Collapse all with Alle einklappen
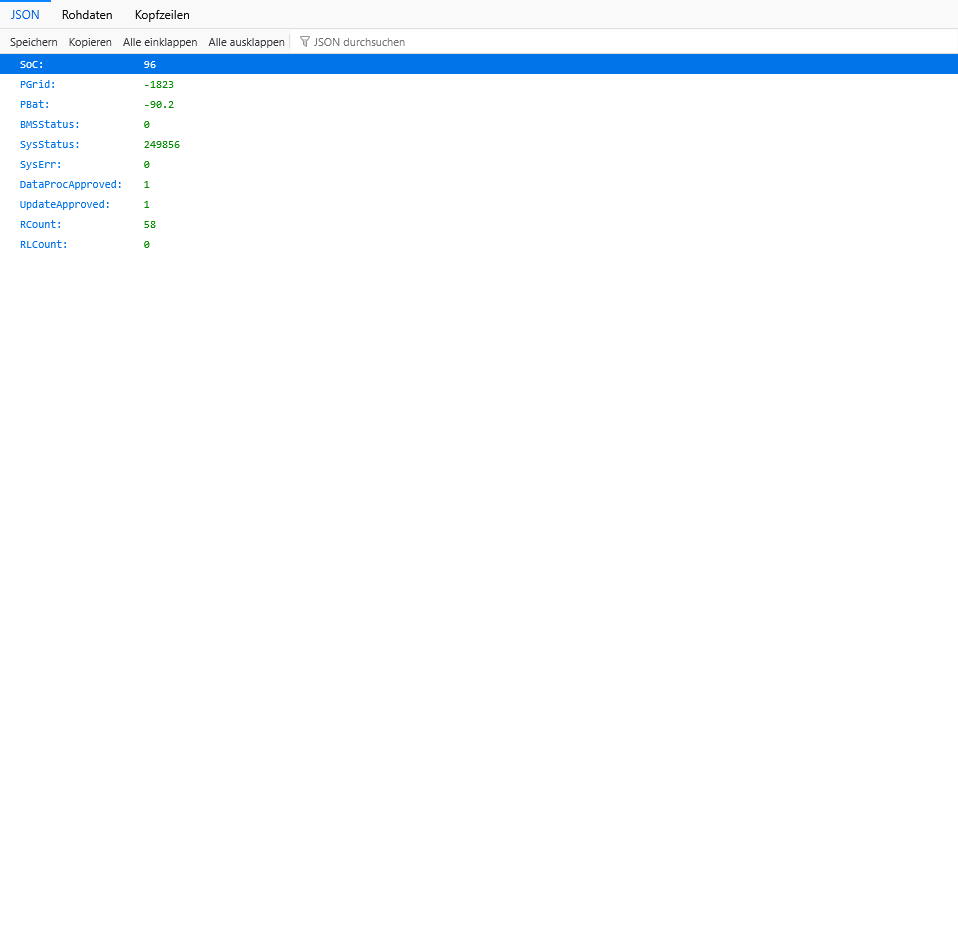 [x=160, y=42]
